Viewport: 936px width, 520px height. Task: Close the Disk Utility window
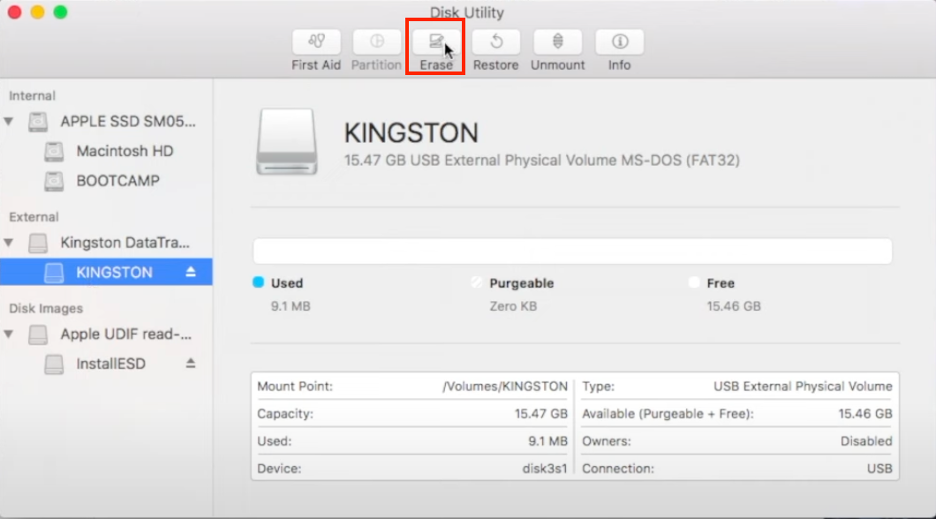tap(14, 12)
